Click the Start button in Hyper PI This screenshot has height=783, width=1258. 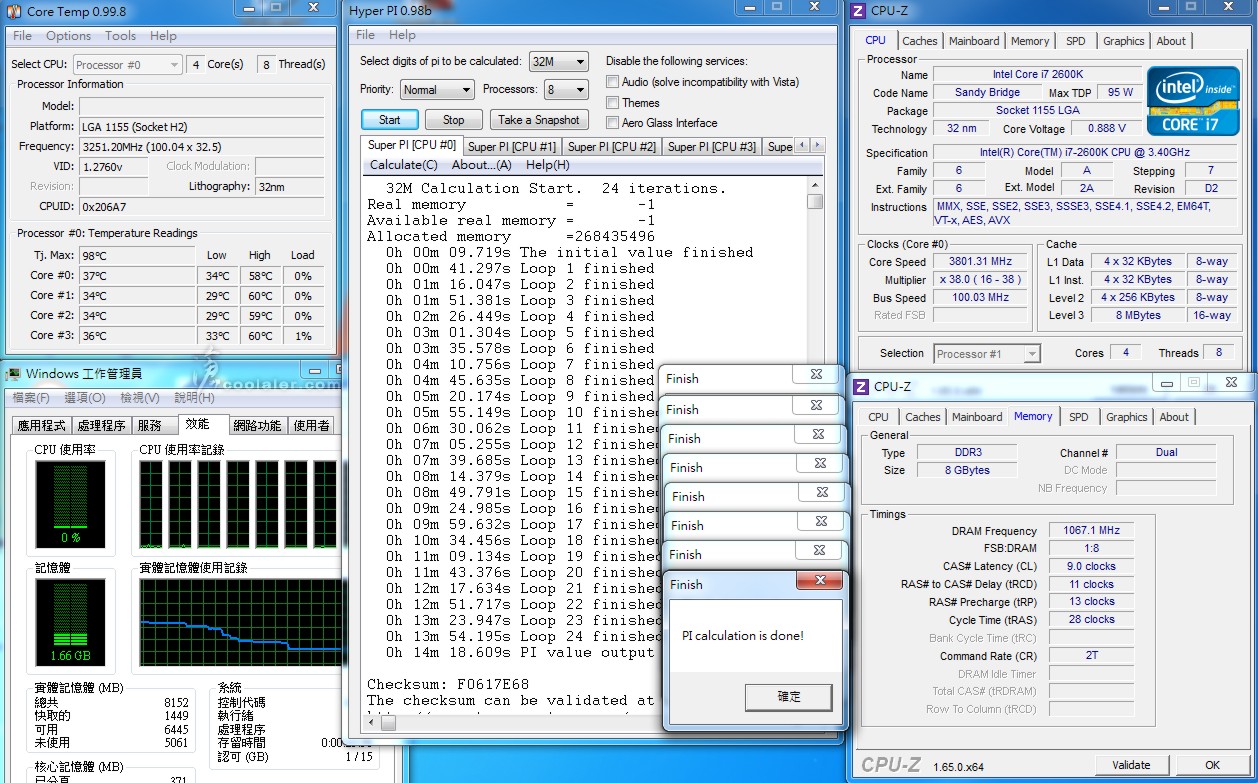(390, 119)
